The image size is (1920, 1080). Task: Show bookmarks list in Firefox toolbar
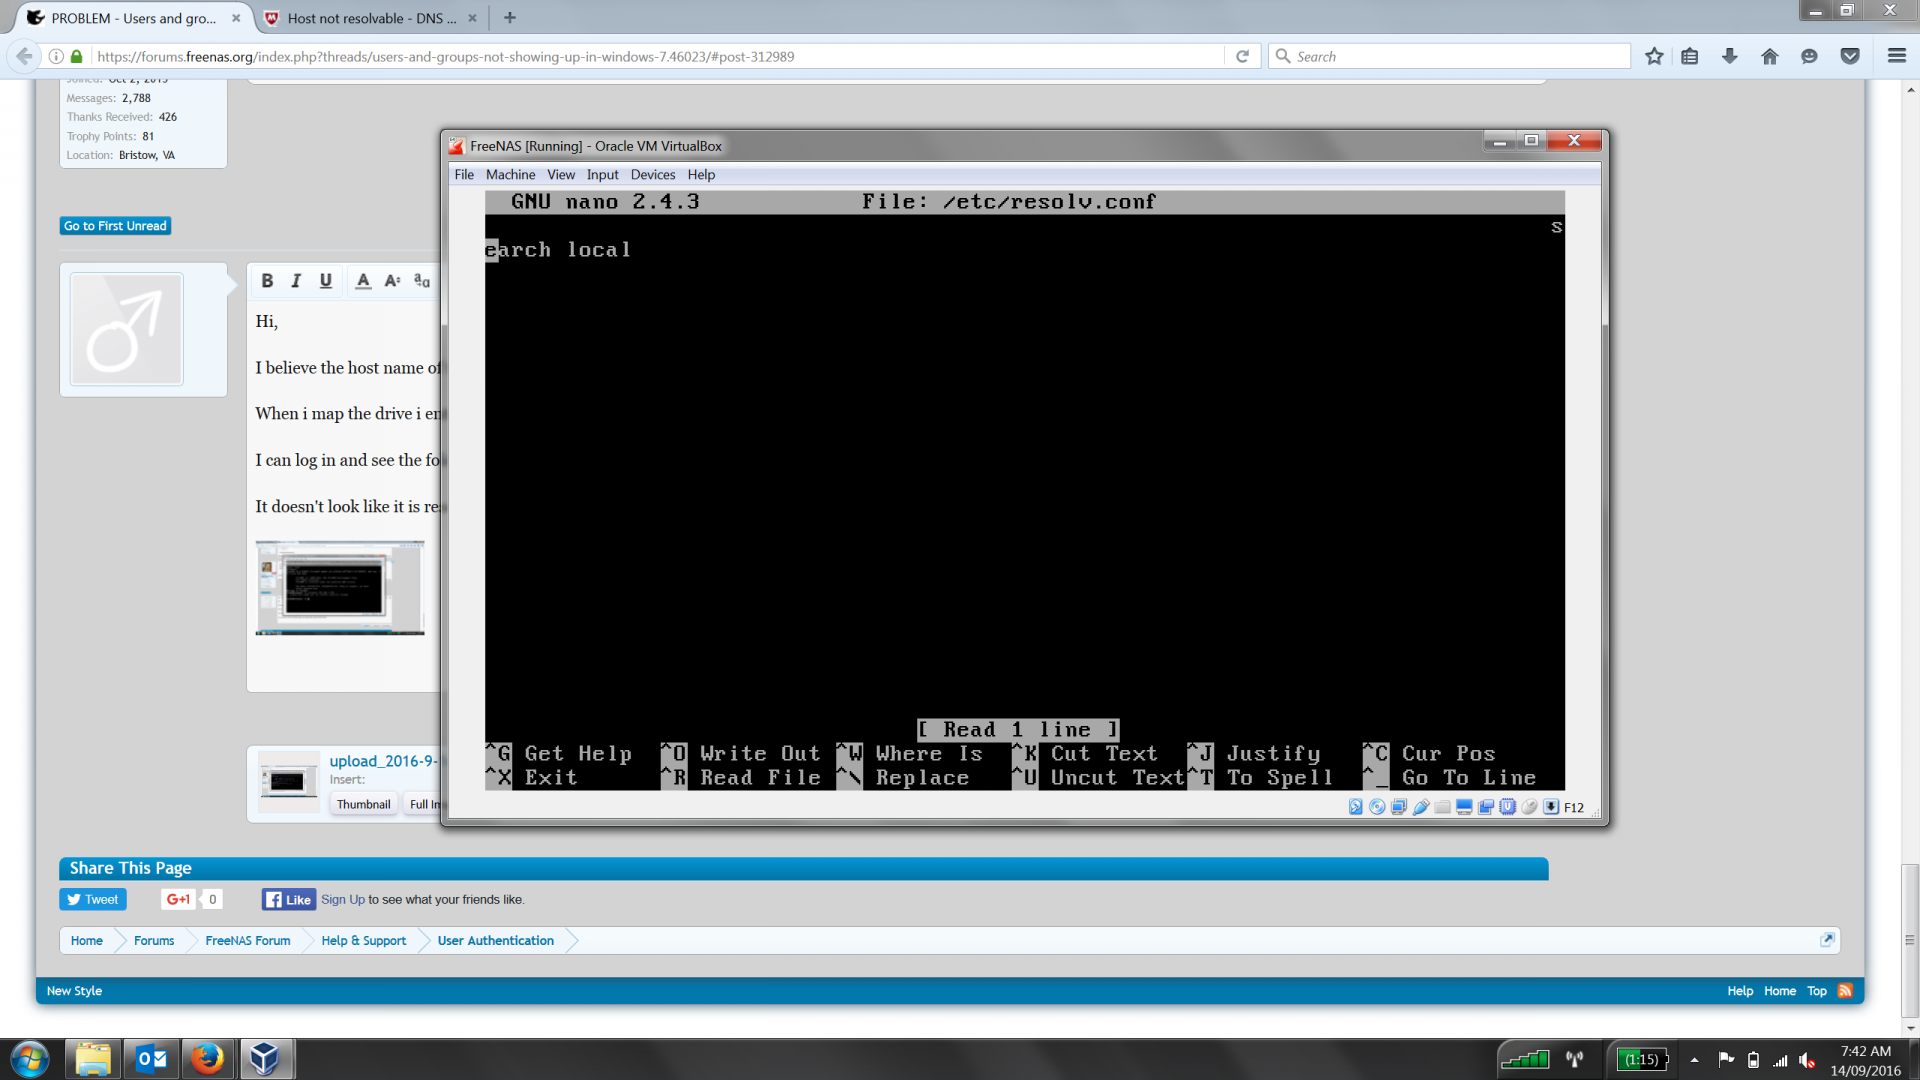click(1690, 57)
